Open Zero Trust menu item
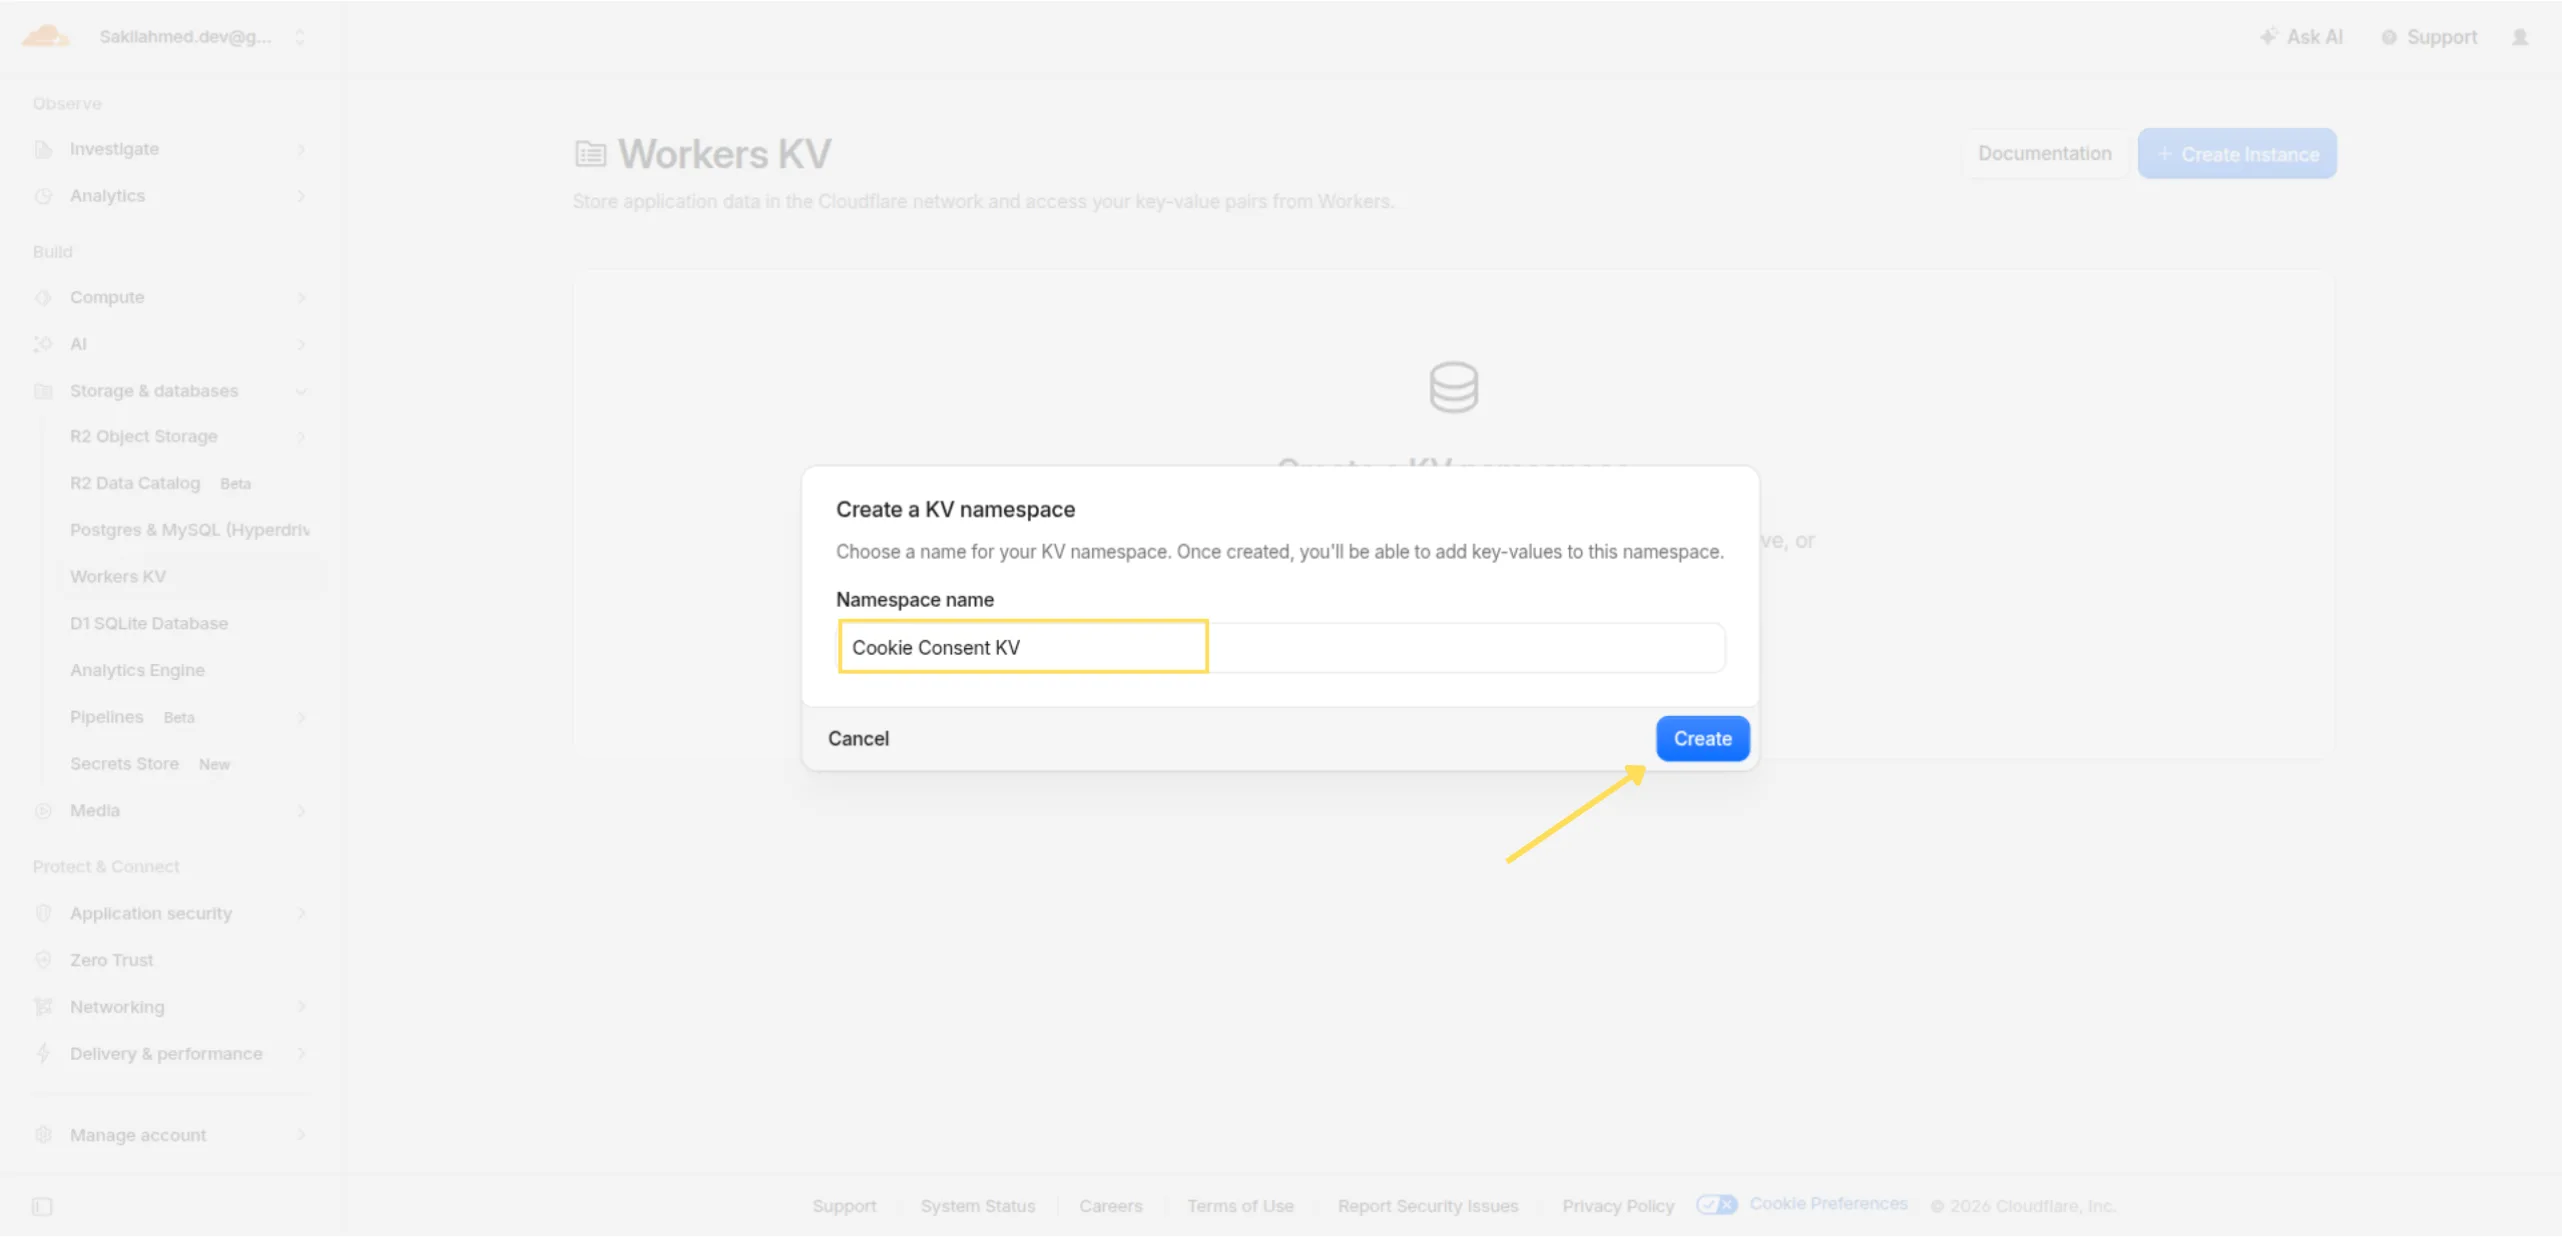Viewport: 2562px width, 1237px height. (112, 960)
